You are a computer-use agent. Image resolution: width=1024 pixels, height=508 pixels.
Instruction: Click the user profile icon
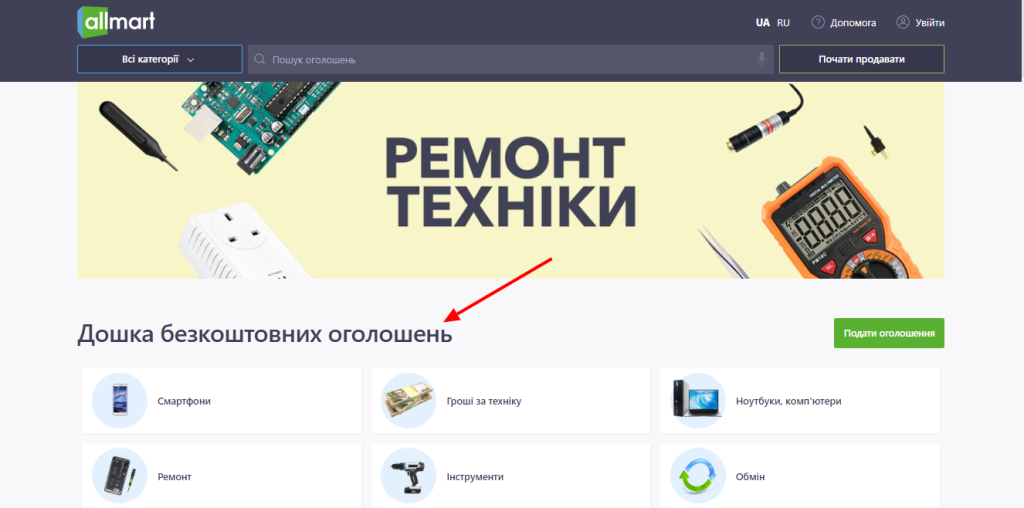tap(903, 22)
